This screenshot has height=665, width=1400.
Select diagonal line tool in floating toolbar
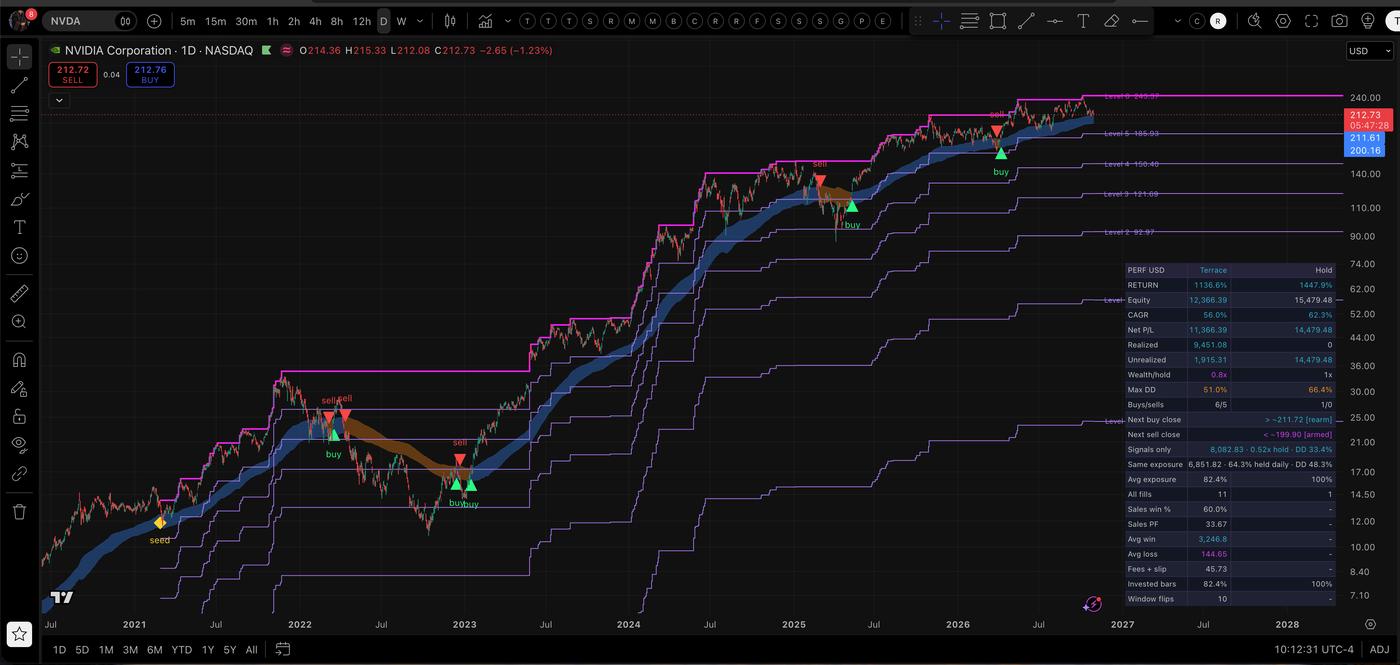(x=1026, y=21)
